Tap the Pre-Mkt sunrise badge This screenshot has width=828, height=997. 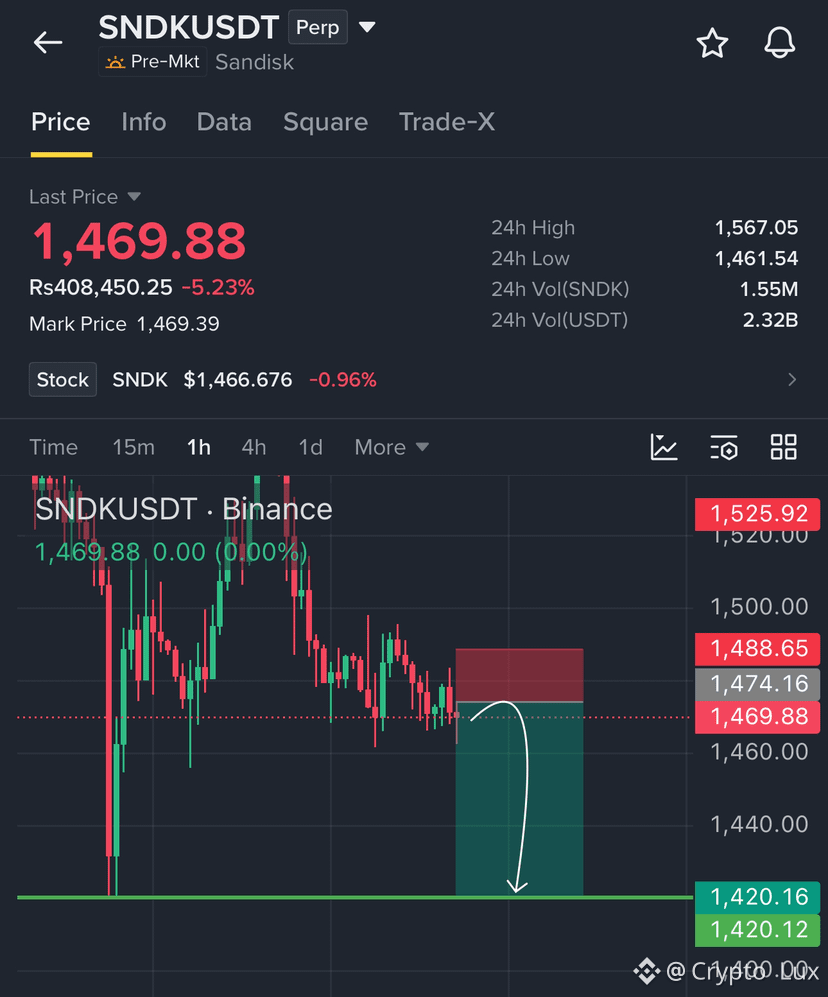coord(153,62)
